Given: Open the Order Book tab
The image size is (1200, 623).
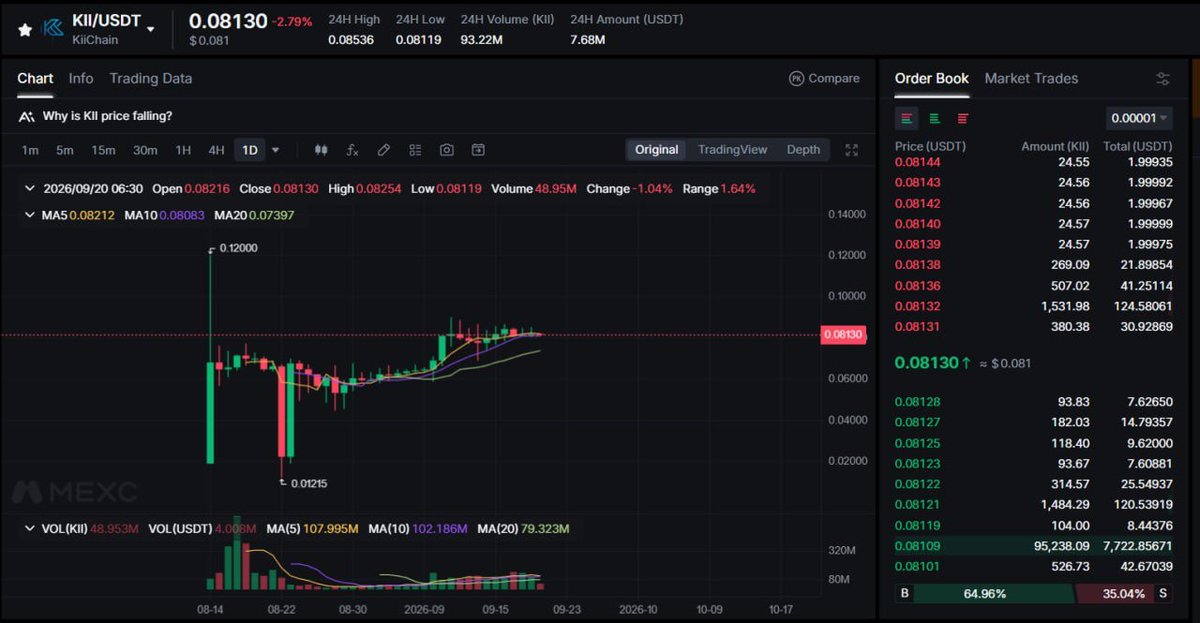Looking at the screenshot, I should click(x=931, y=78).
